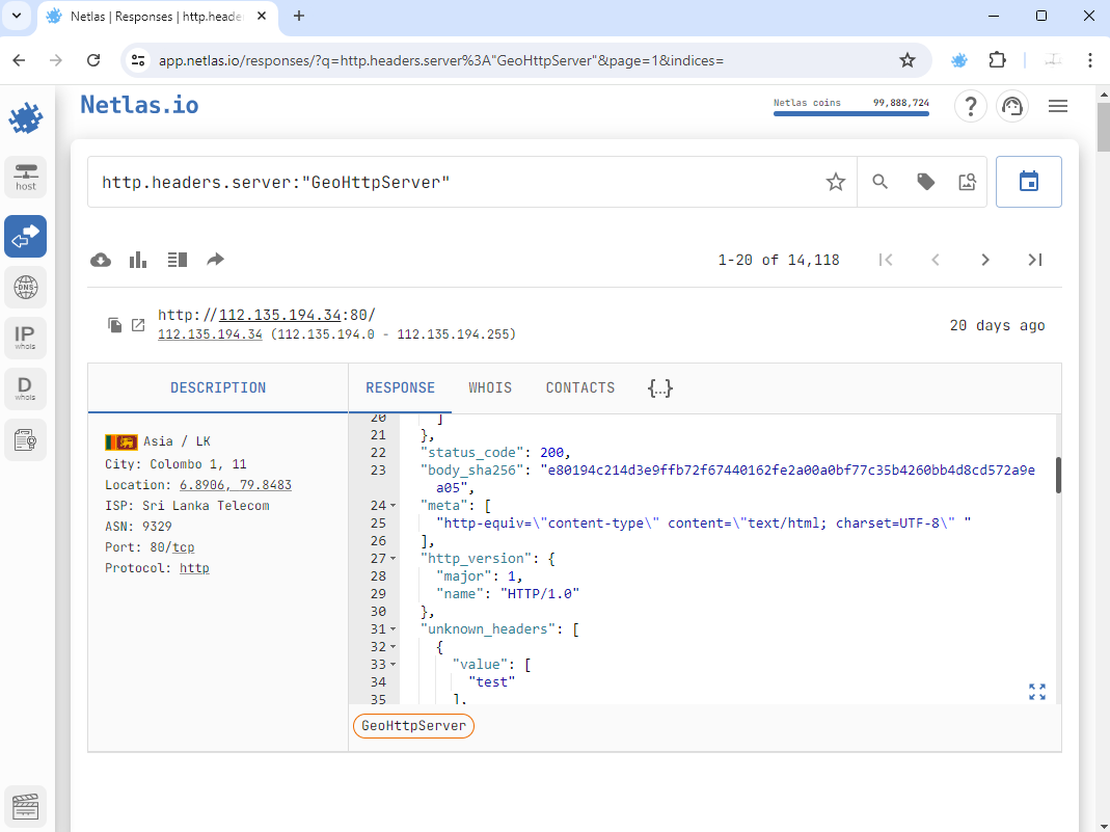
Task: Click the GeoHttpServer tag button
Action: [413, 726]
